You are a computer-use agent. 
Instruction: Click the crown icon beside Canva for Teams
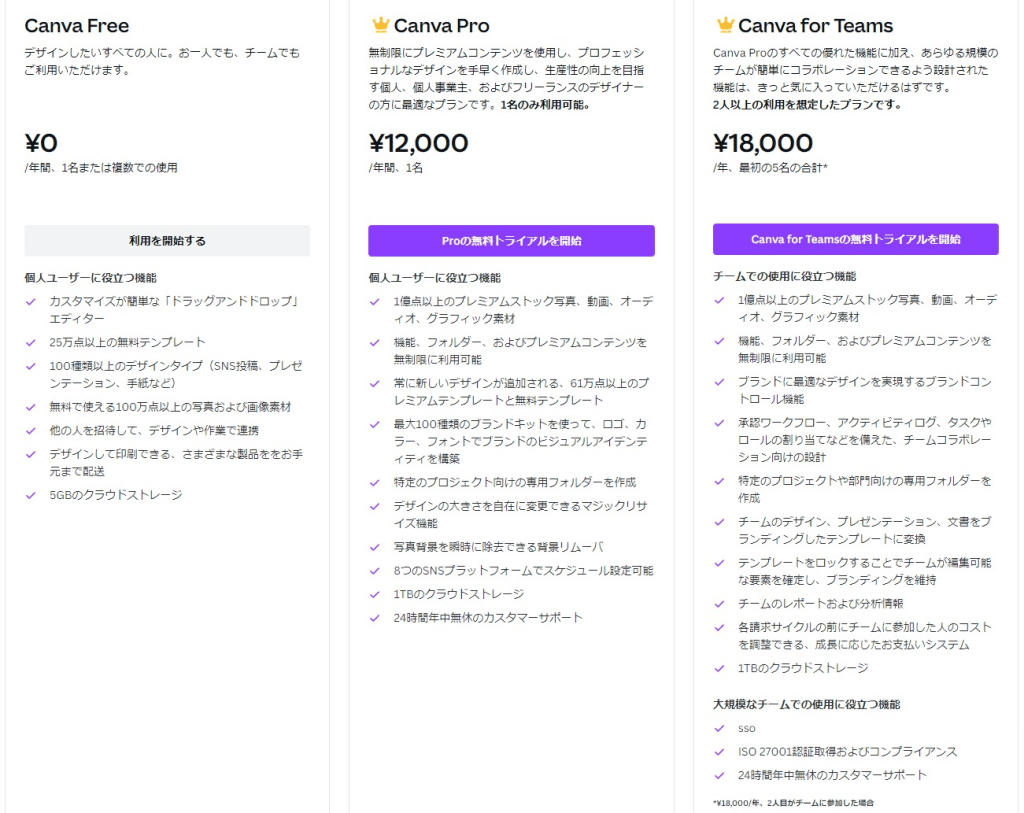click(x=725, y=26)
